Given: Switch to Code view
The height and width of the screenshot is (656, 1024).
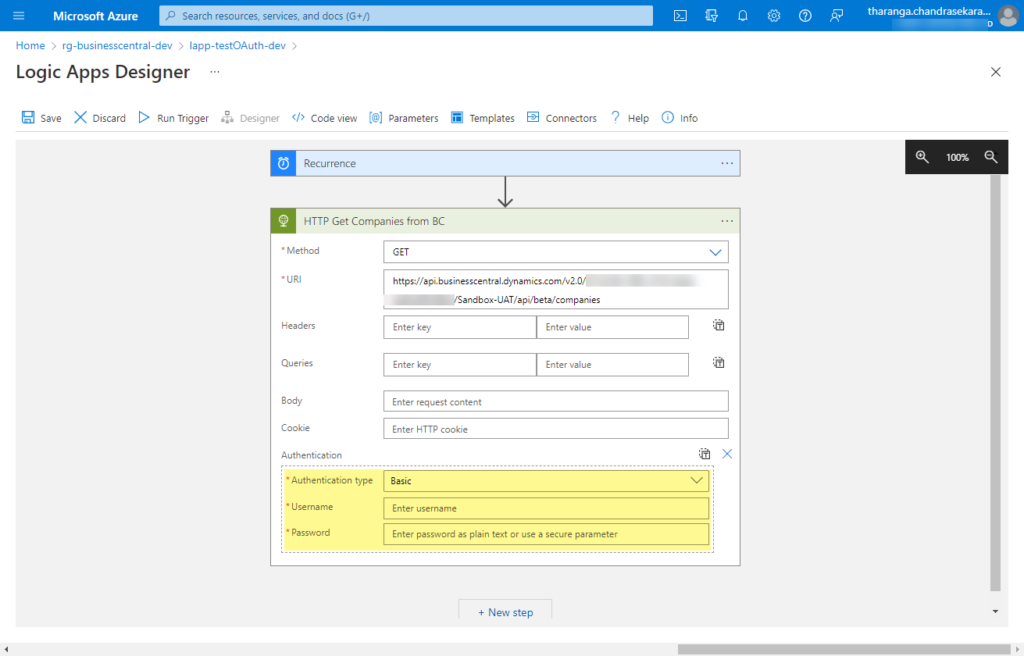Looking at the screenshot, I should pos(325,118).
